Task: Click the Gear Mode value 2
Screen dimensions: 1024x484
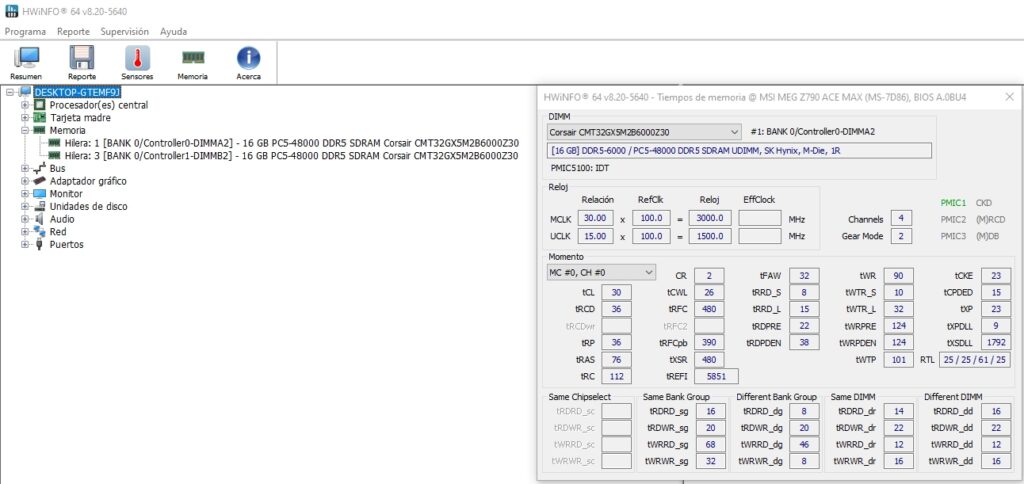Action: (901, 236)
